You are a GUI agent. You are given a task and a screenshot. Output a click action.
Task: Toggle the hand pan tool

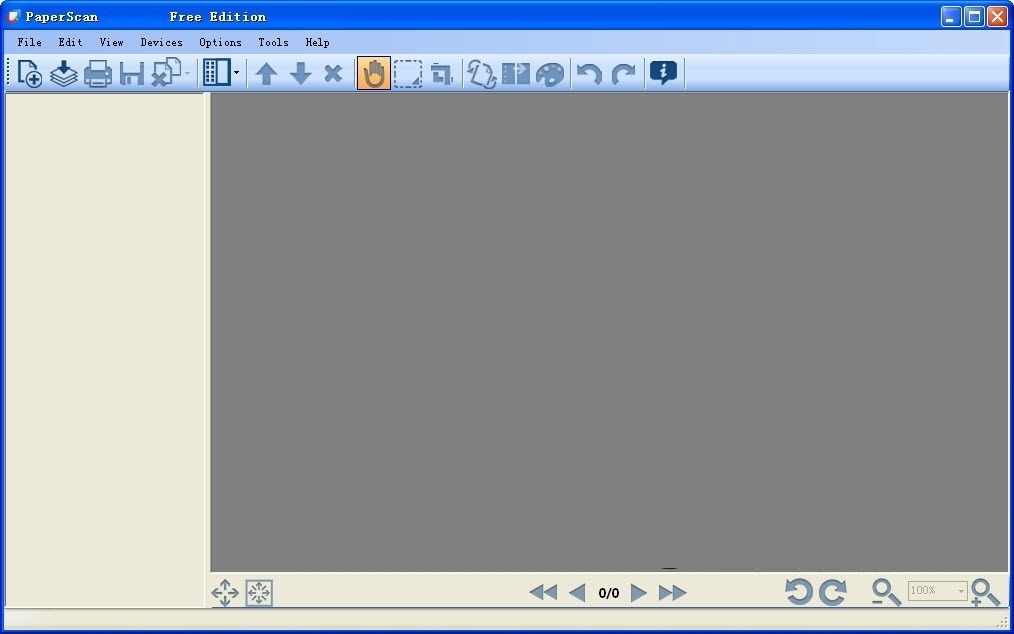click(374, 73)
